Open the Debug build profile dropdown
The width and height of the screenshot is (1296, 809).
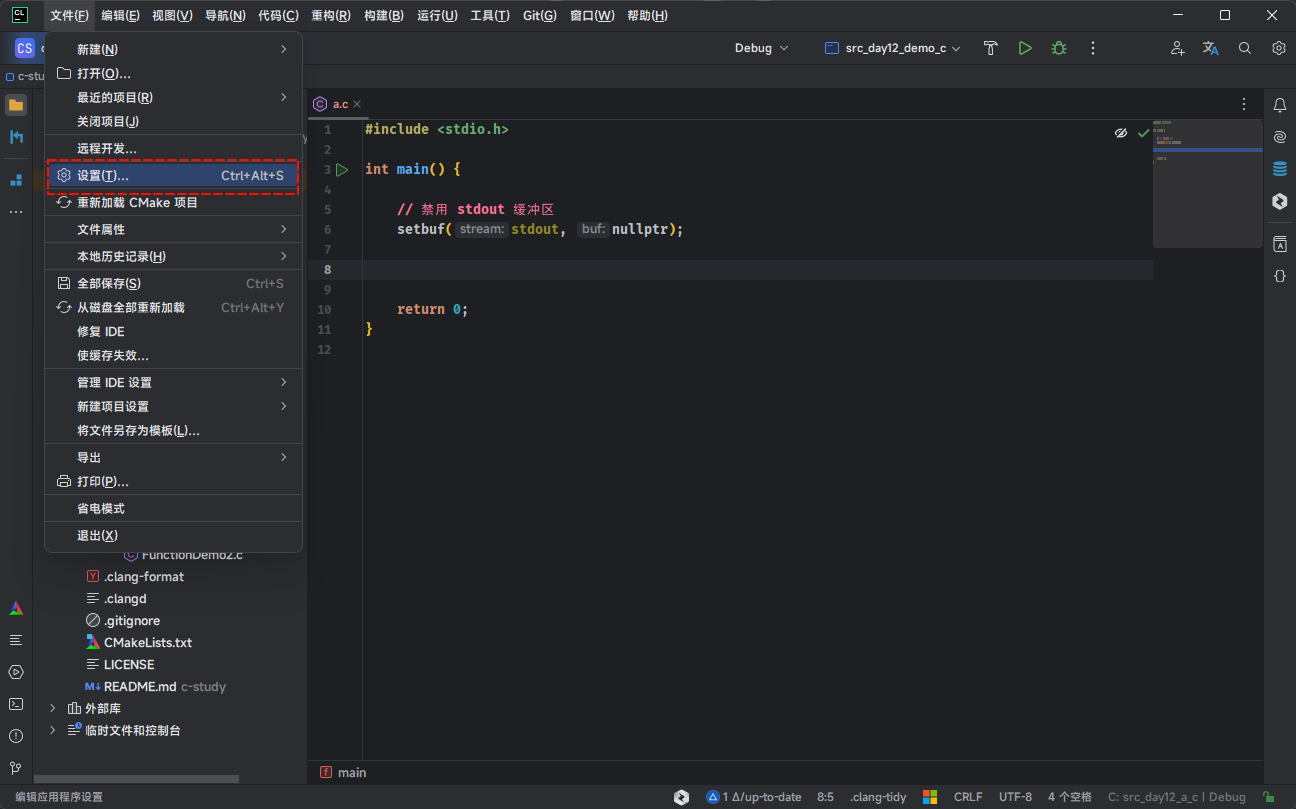coord(761,48)
